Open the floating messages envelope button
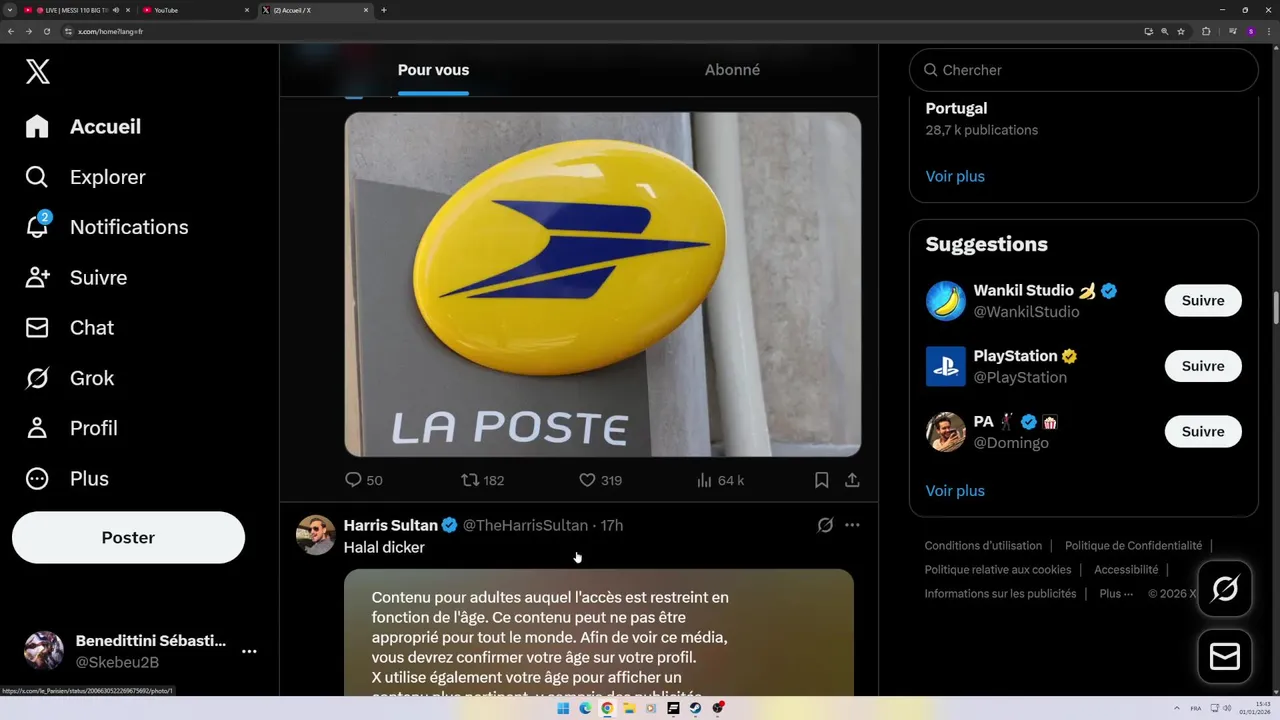Screen dimensions: 1280x720 coord(1225,657)
